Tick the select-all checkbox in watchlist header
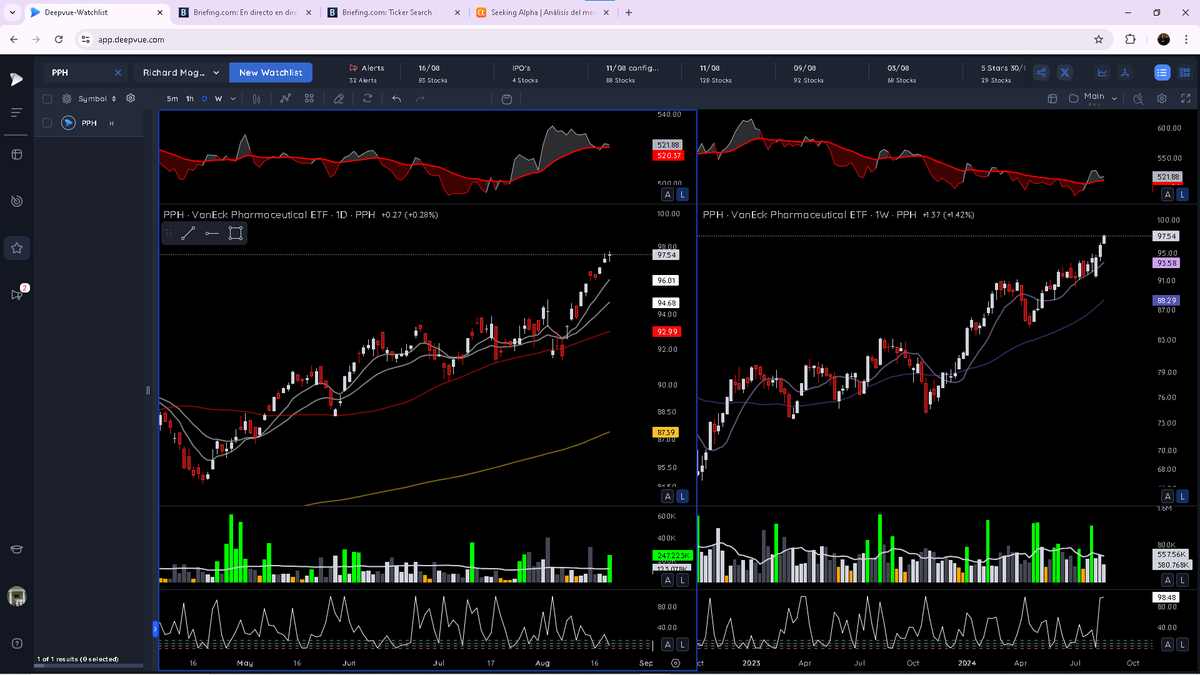 pos(47,98)
